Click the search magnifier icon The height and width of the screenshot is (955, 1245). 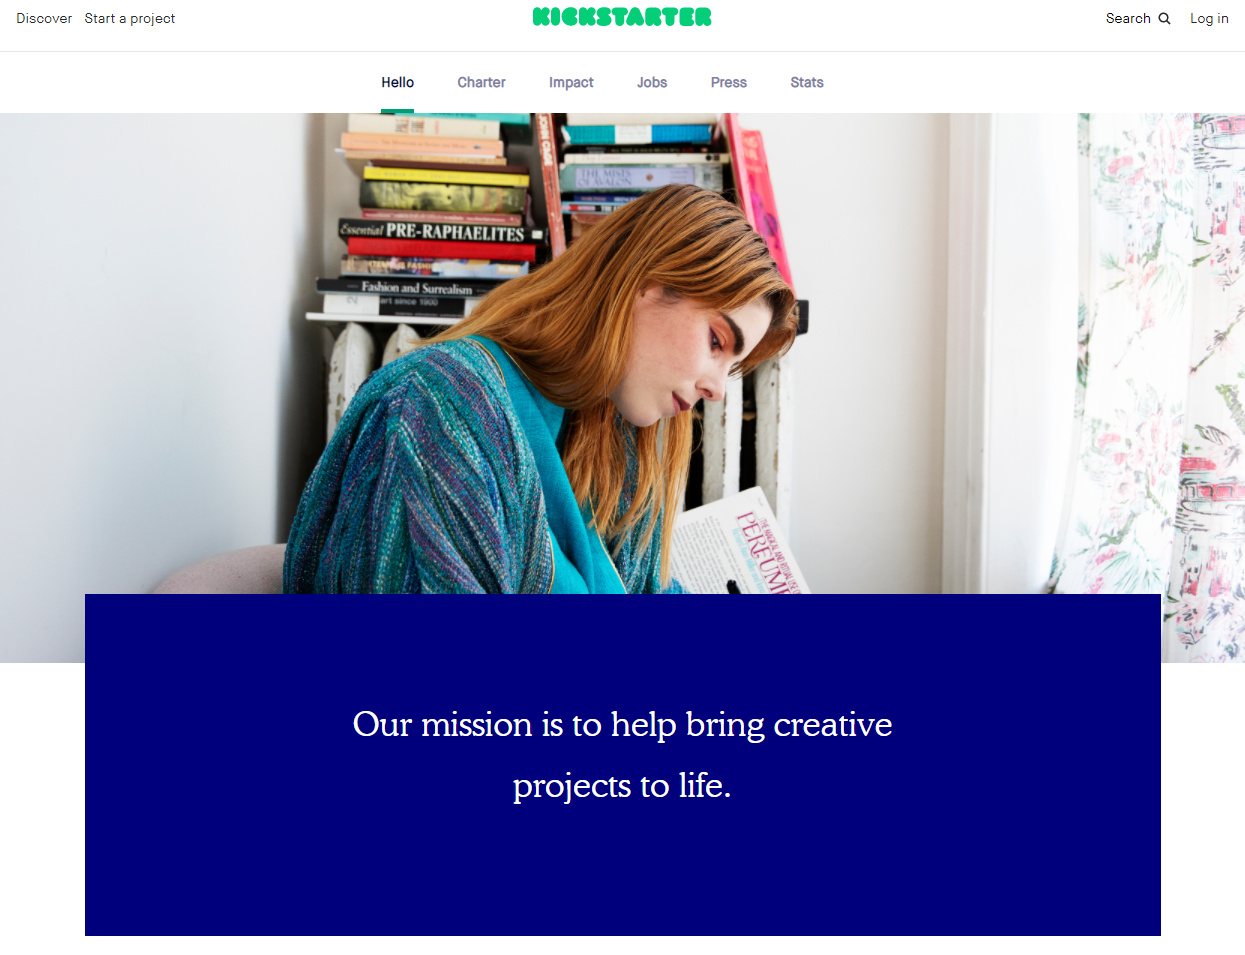1164,18
